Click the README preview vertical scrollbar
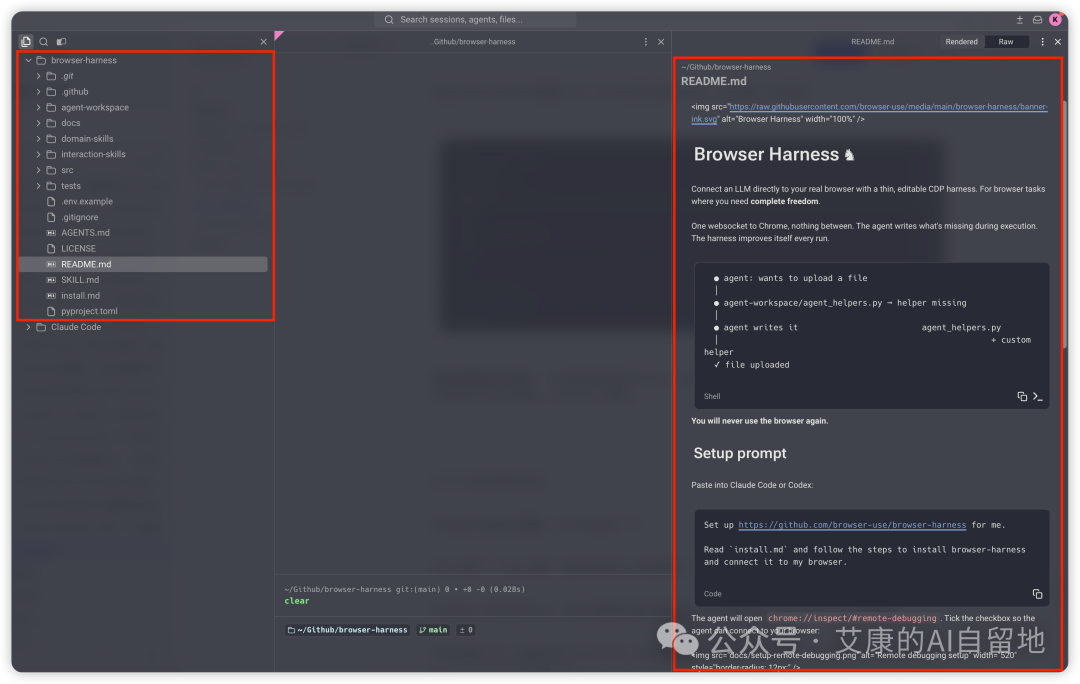 point(1065,224)
